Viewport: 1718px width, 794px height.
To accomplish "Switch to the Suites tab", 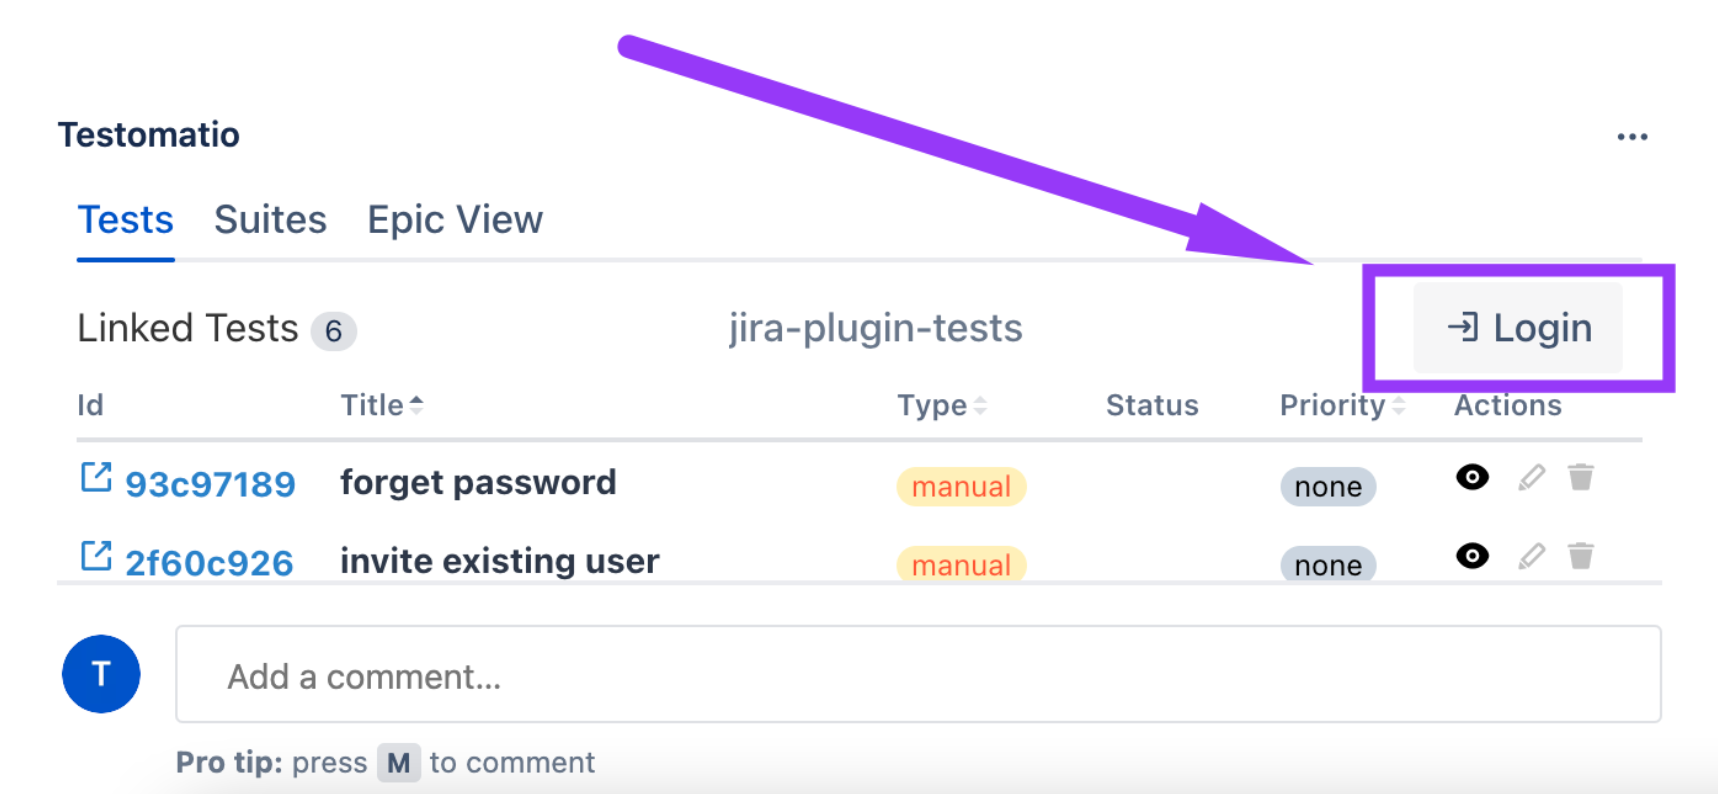I will pyautogui.click(x=270, y=220).
